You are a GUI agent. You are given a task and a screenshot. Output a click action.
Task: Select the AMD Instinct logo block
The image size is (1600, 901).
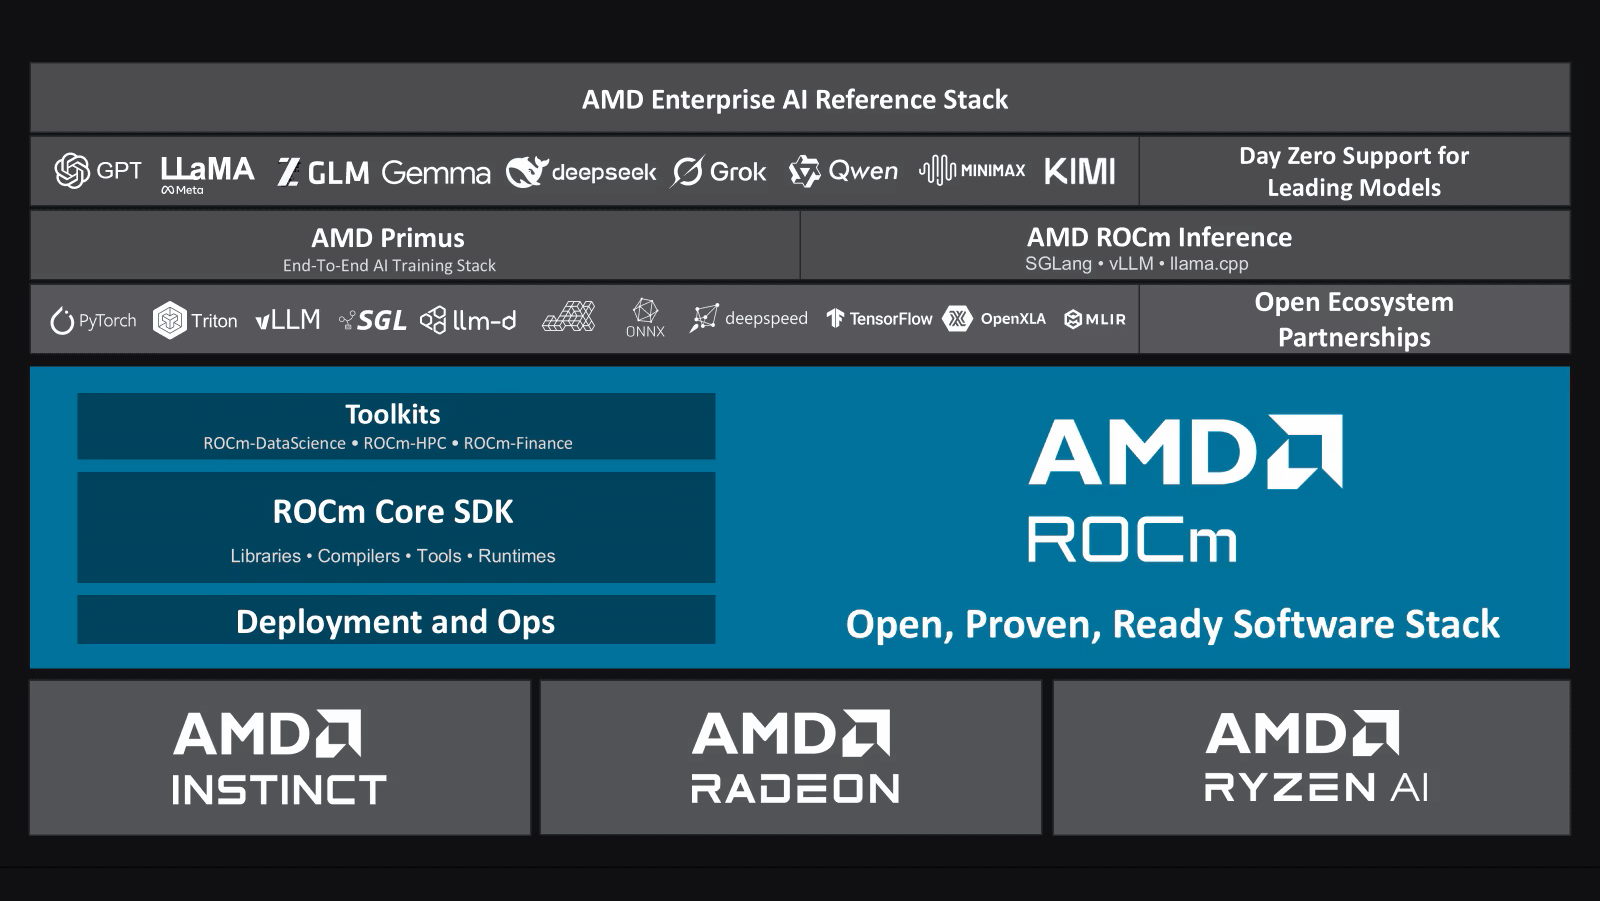279,758
